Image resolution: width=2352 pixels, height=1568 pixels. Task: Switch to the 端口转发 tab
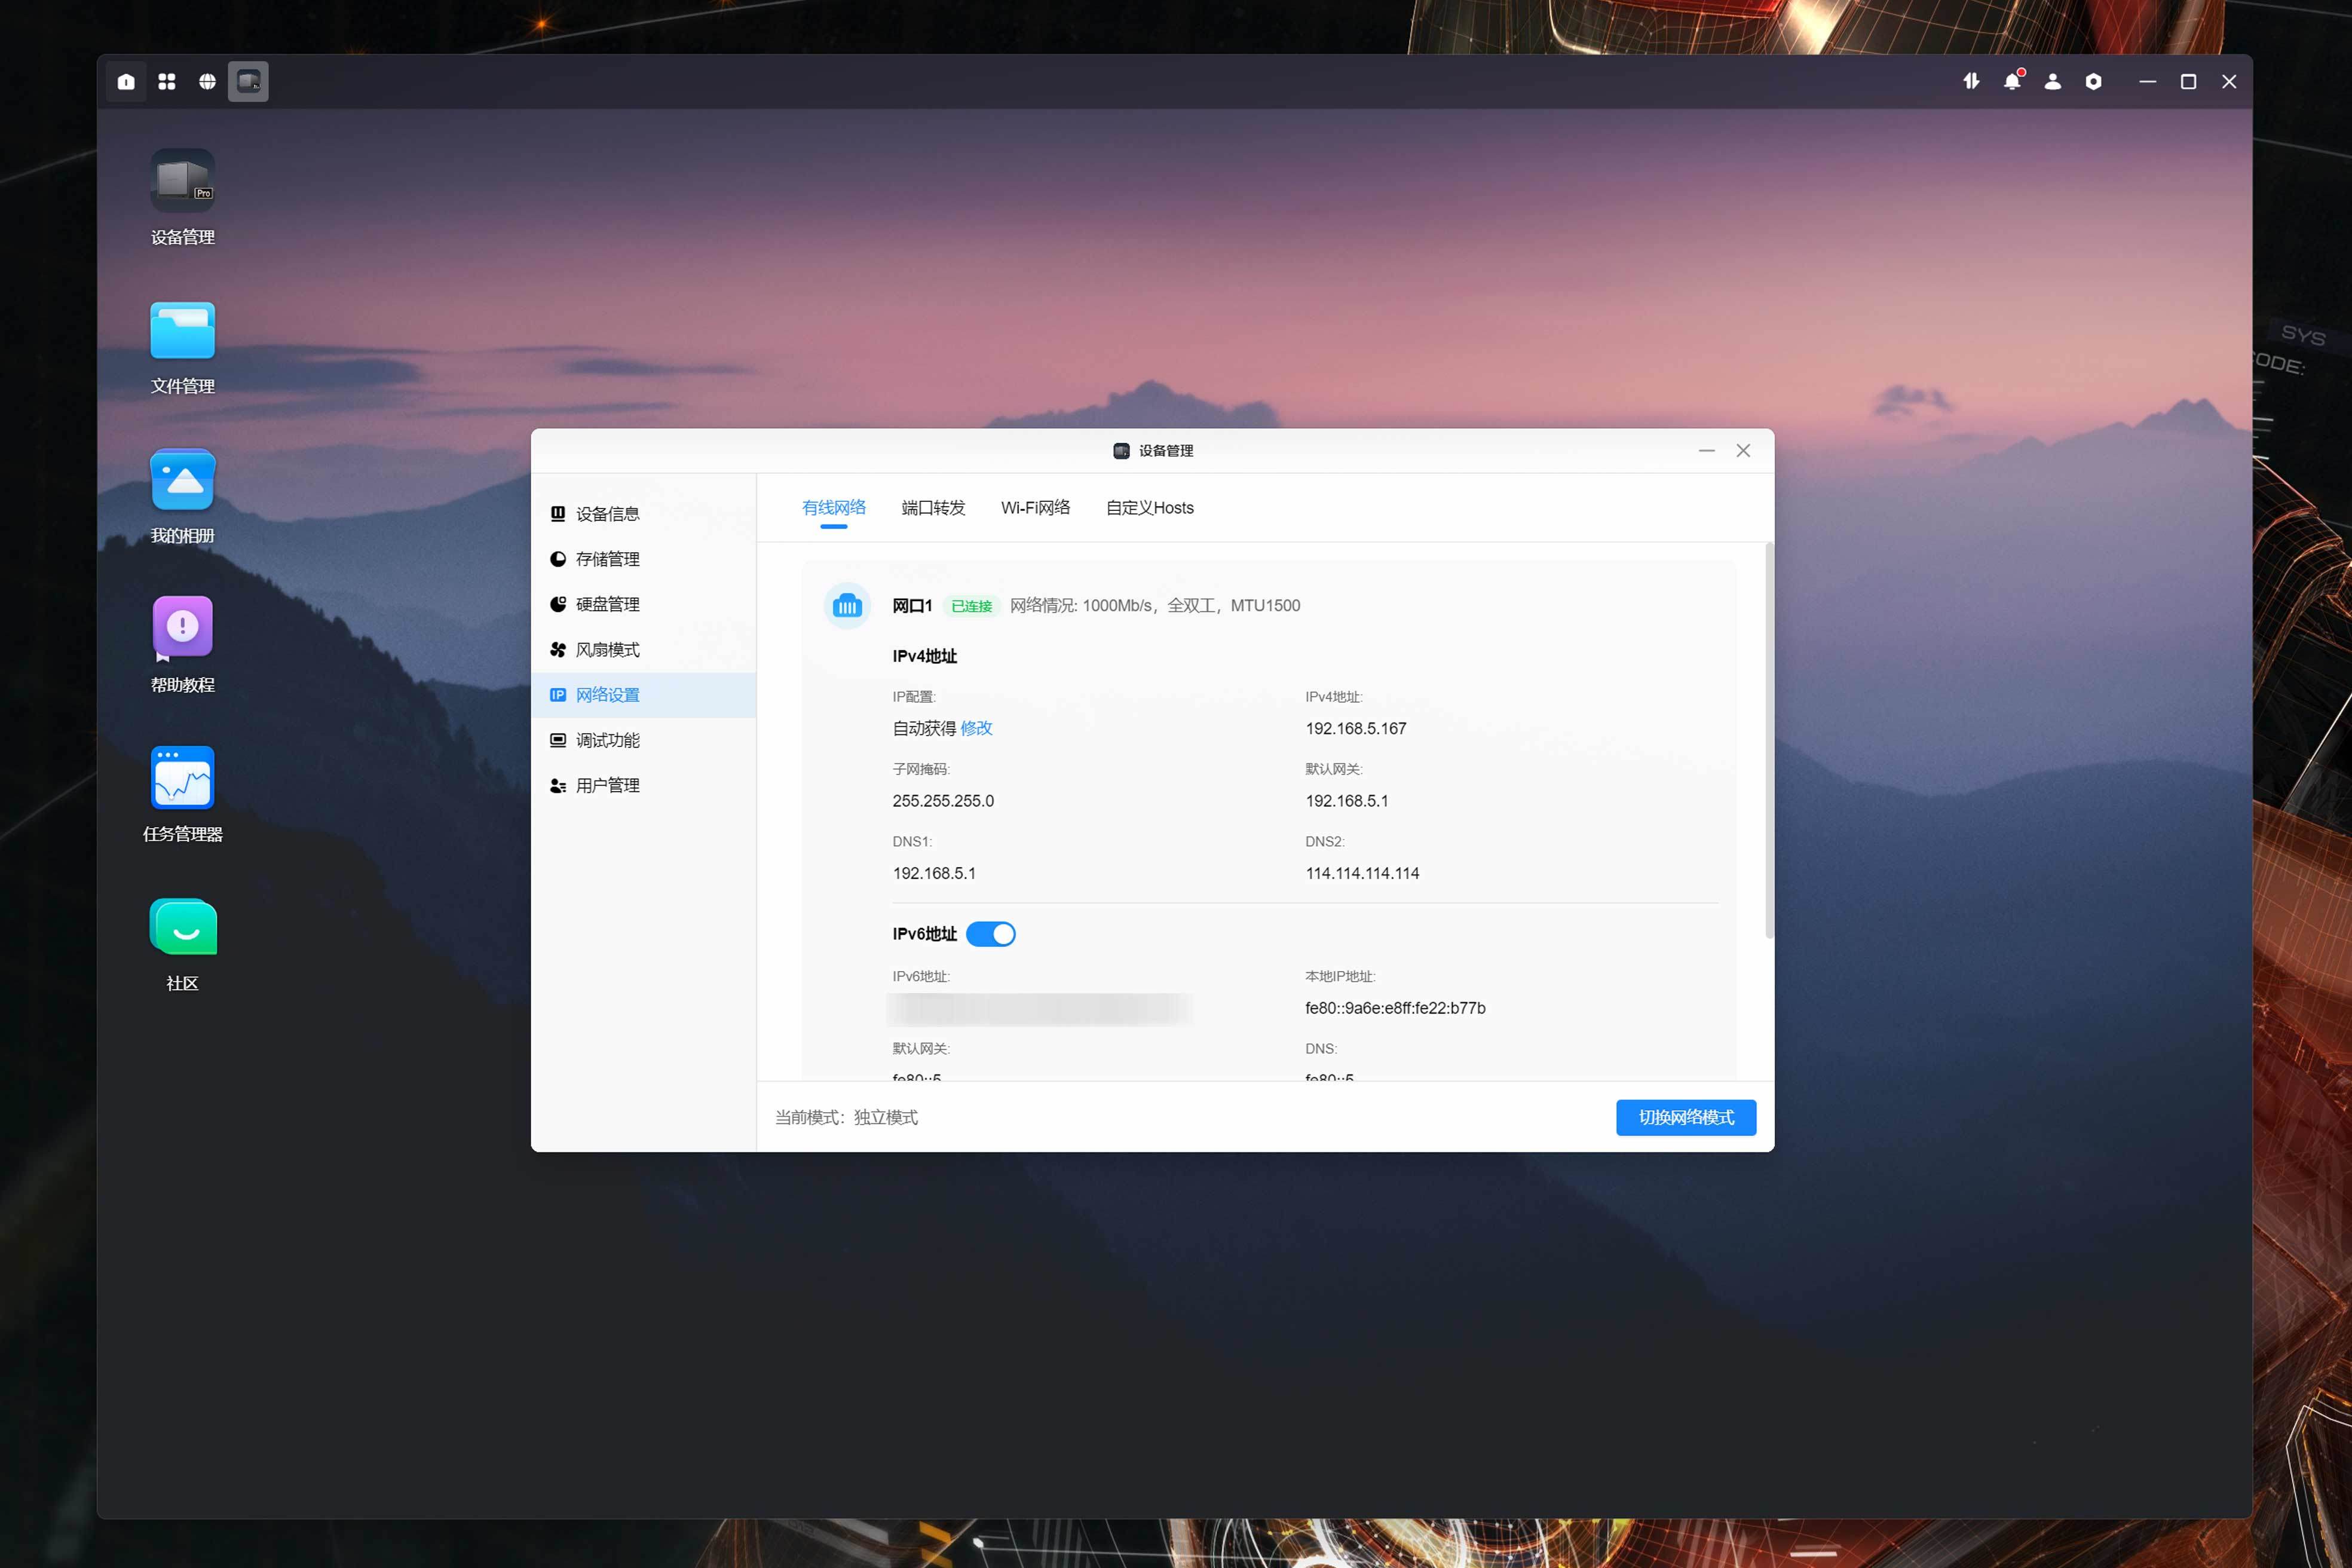933,508
